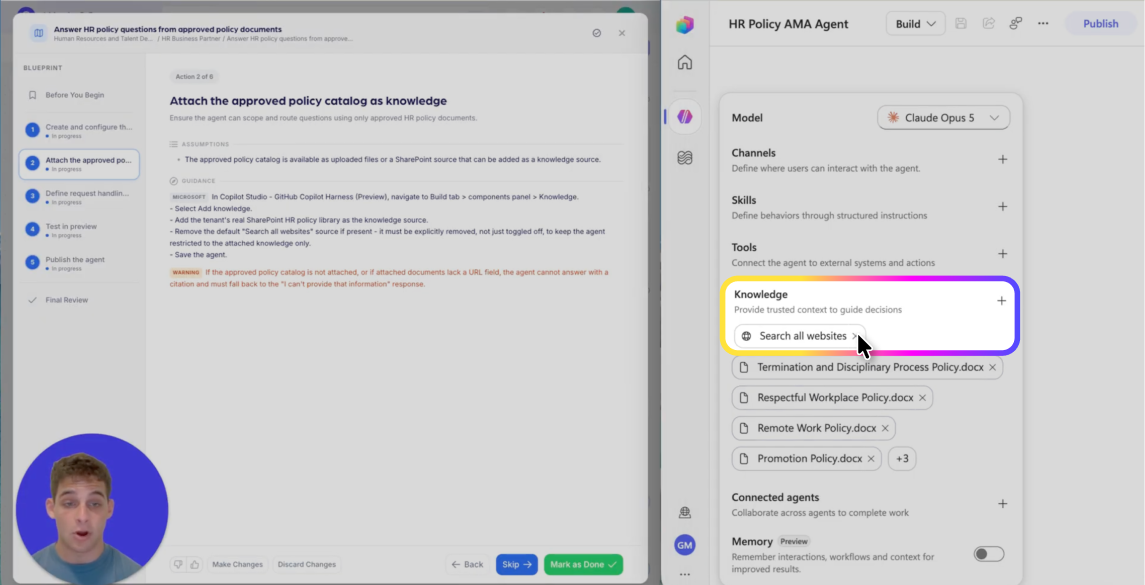Click the Skip button
The image size is (1145, 585).
pyautogui.click(x=517, y=565)
